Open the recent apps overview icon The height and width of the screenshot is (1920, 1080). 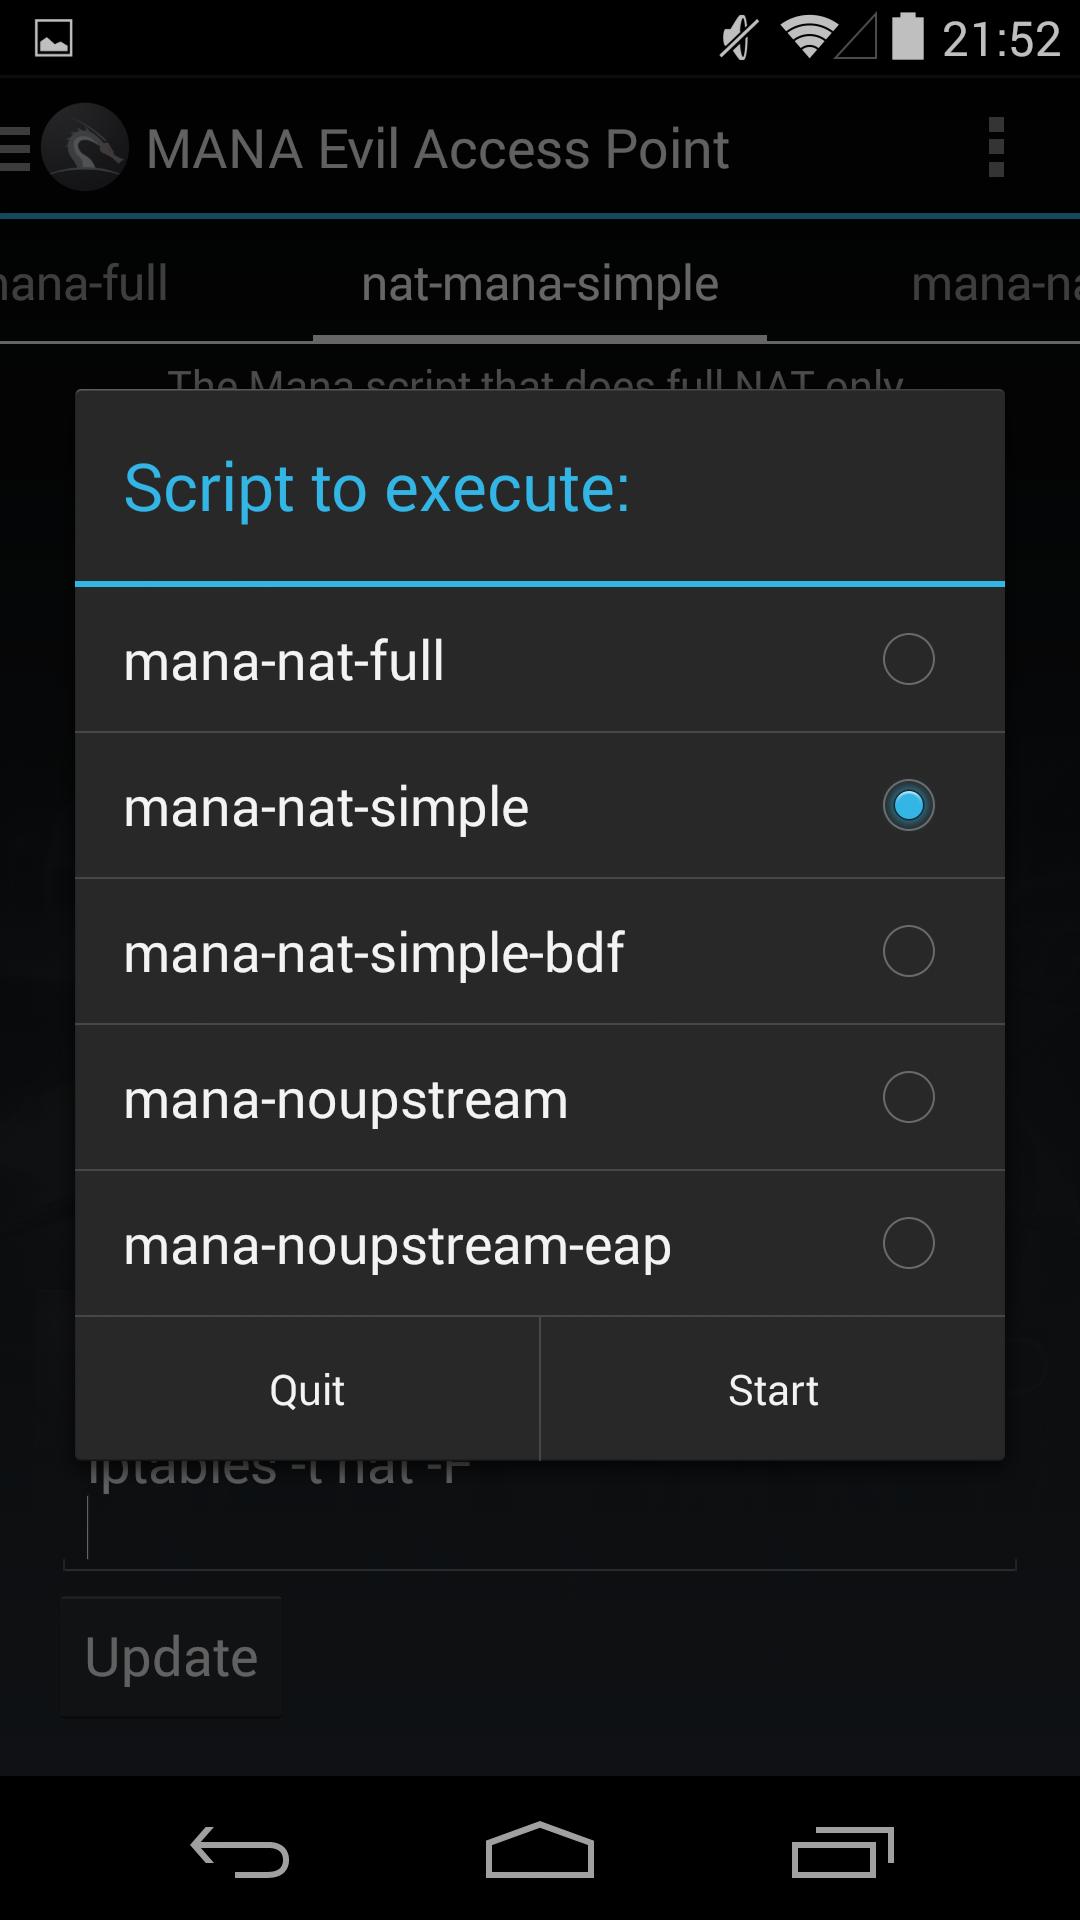842,1852
